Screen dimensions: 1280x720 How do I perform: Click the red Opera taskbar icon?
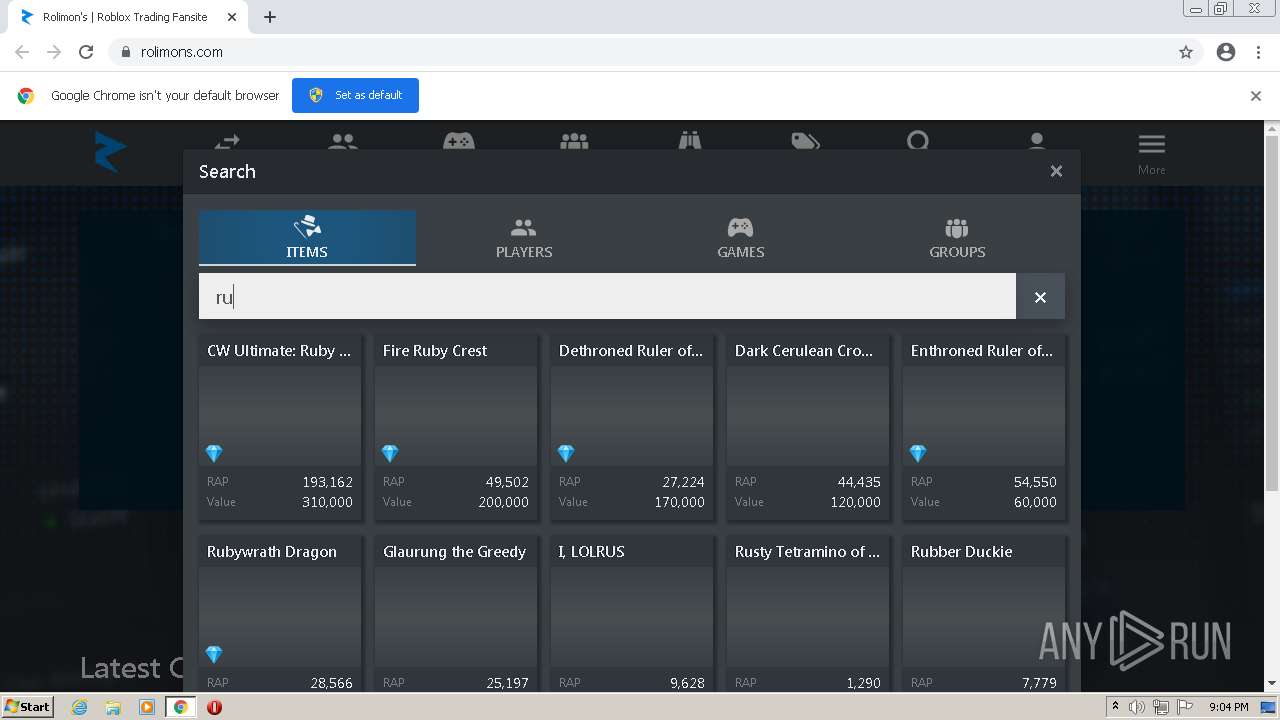click(x=214, y=707)
